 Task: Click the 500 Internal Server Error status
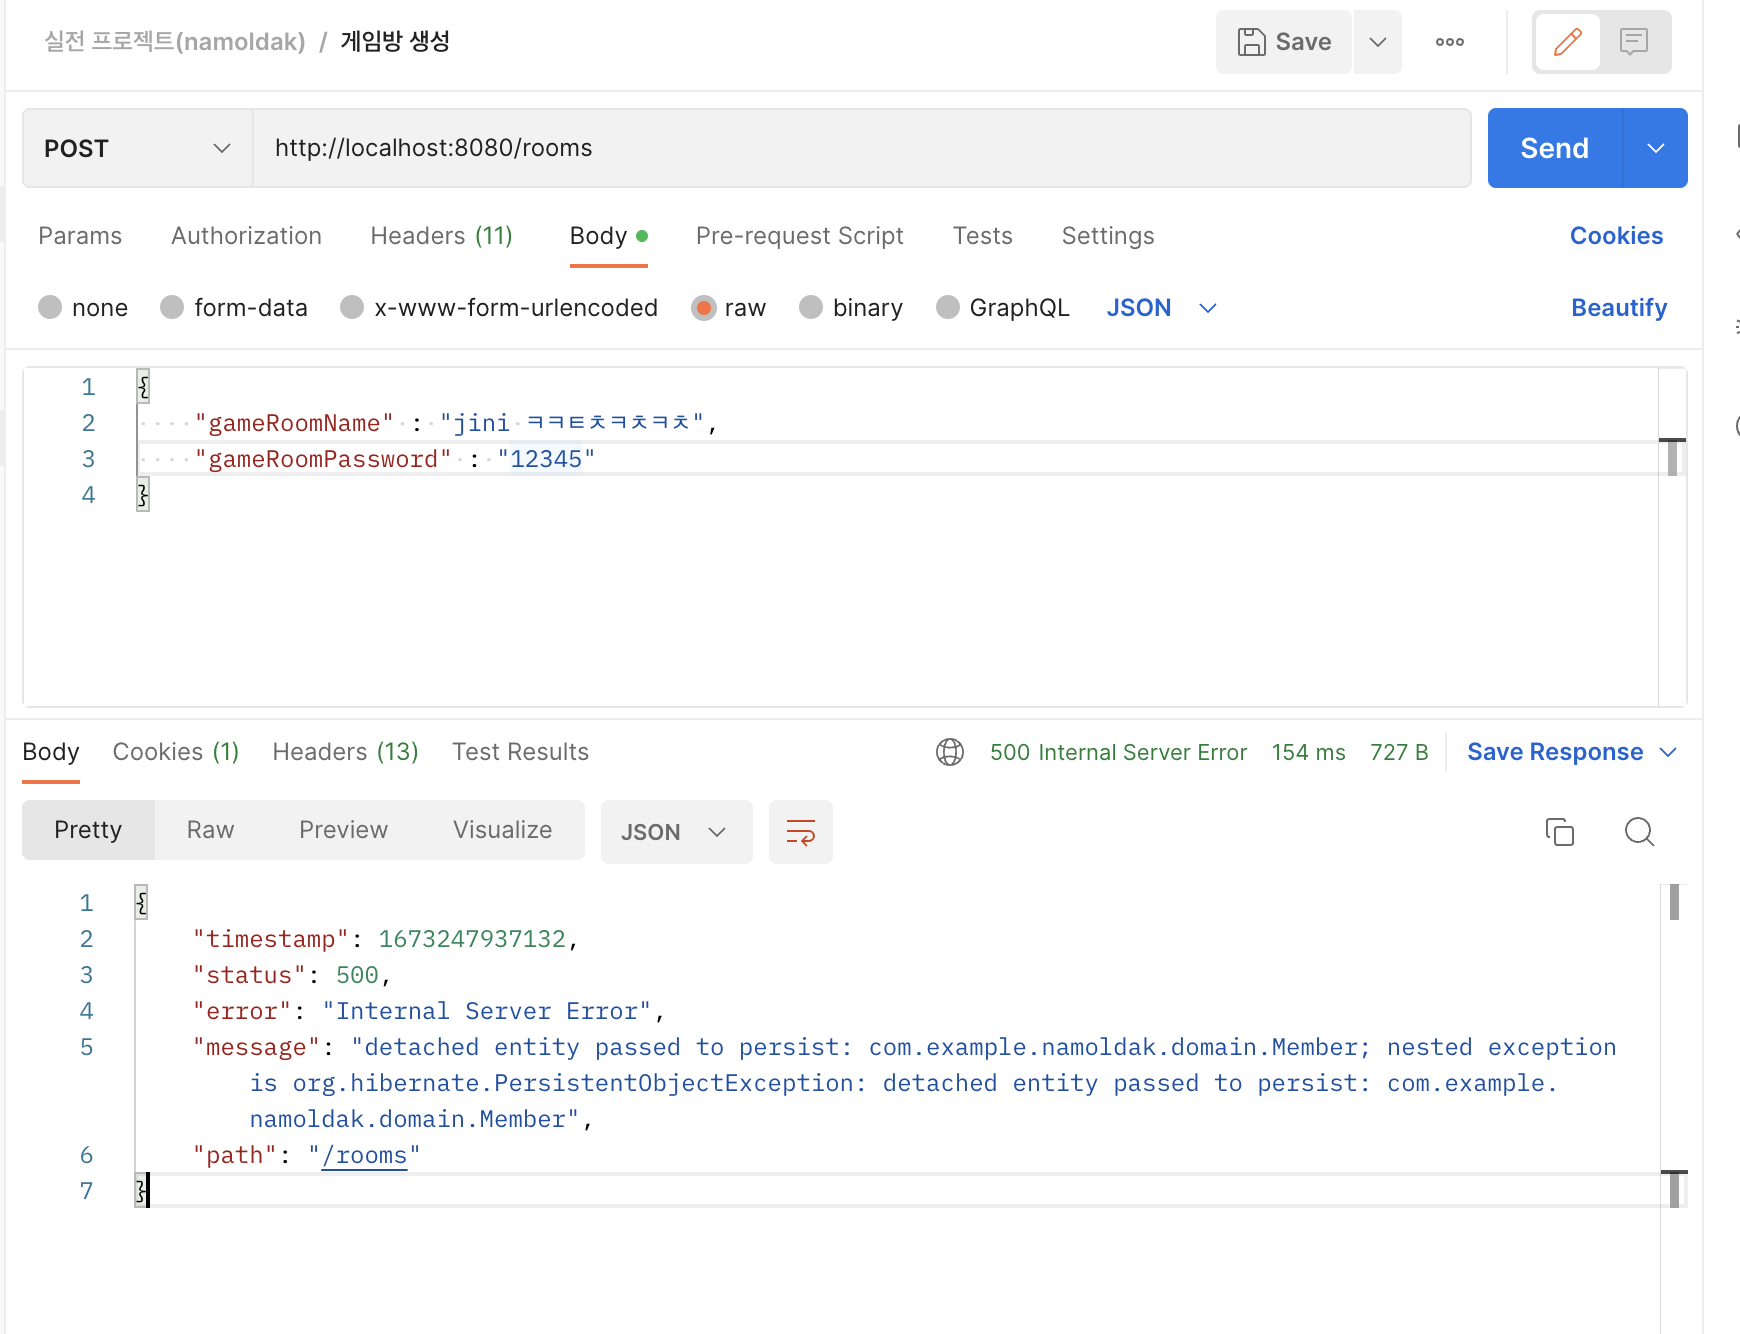coord(1118,752)
